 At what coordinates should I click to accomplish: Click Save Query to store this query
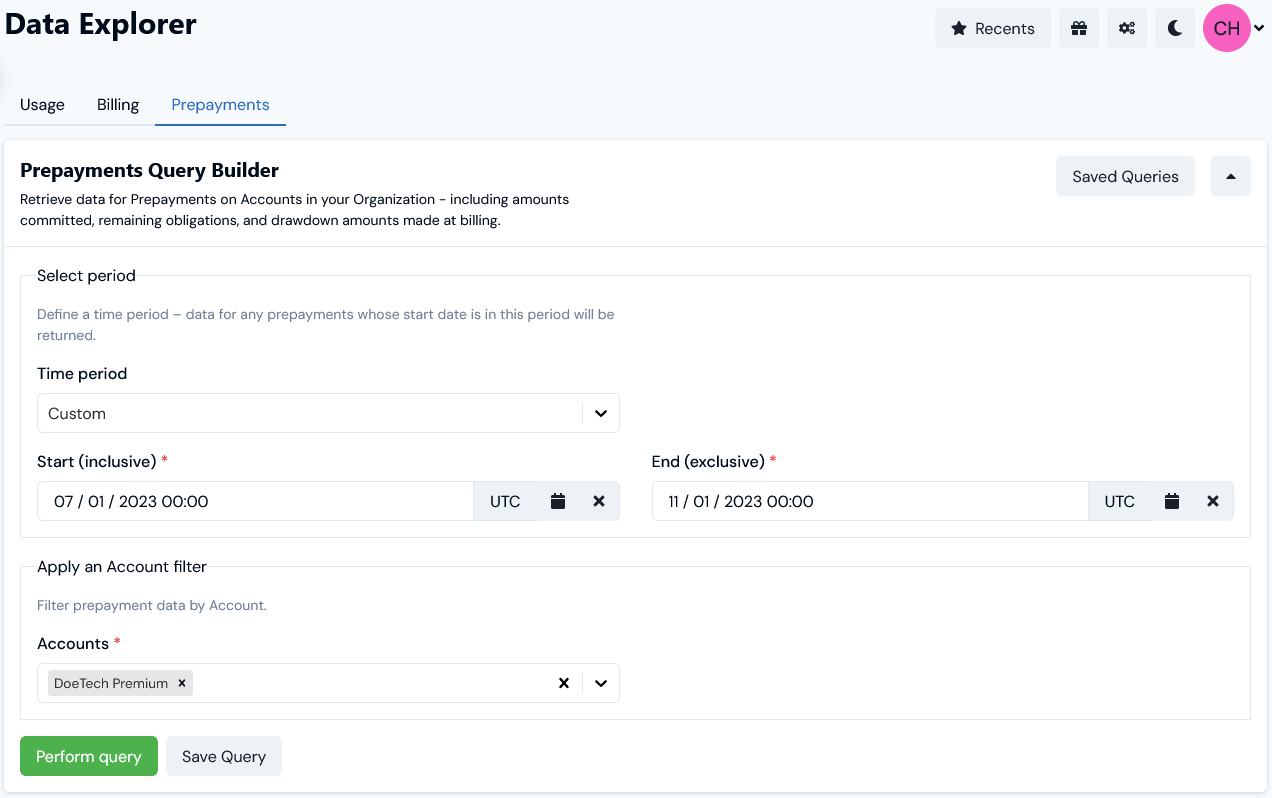[x=223, y=756]
